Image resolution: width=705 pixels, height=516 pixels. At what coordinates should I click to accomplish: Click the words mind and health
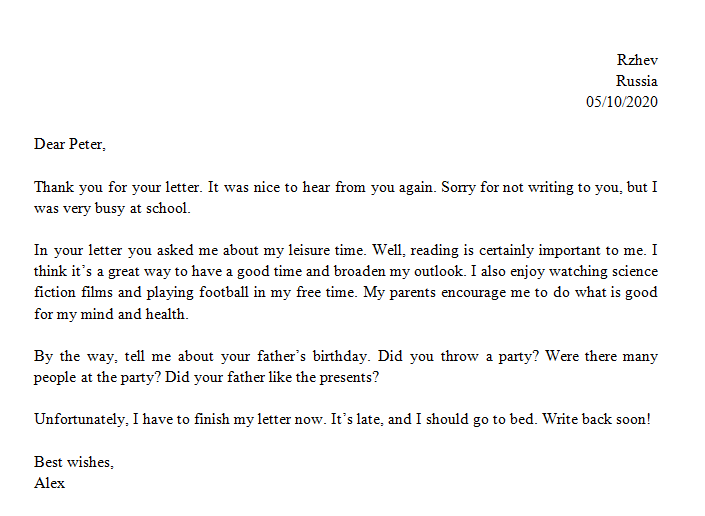coord(134,314)
